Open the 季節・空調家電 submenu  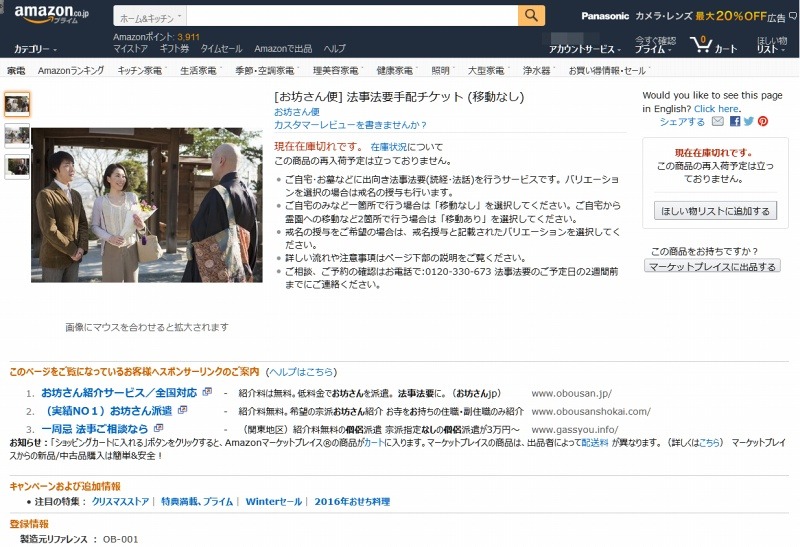point(266,70)
